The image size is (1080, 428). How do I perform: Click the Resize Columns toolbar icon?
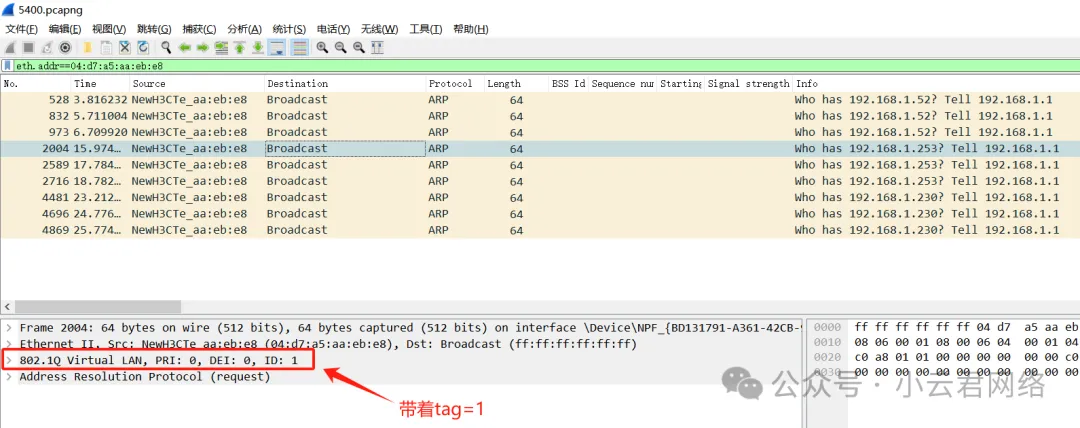point(377,47)
